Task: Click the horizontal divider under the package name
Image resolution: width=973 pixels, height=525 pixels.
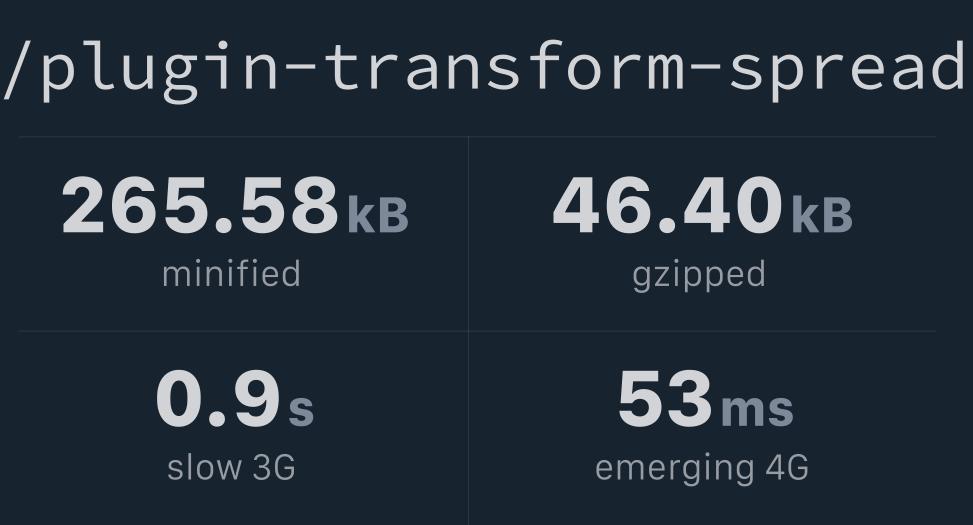Action: tap(477, 137)
